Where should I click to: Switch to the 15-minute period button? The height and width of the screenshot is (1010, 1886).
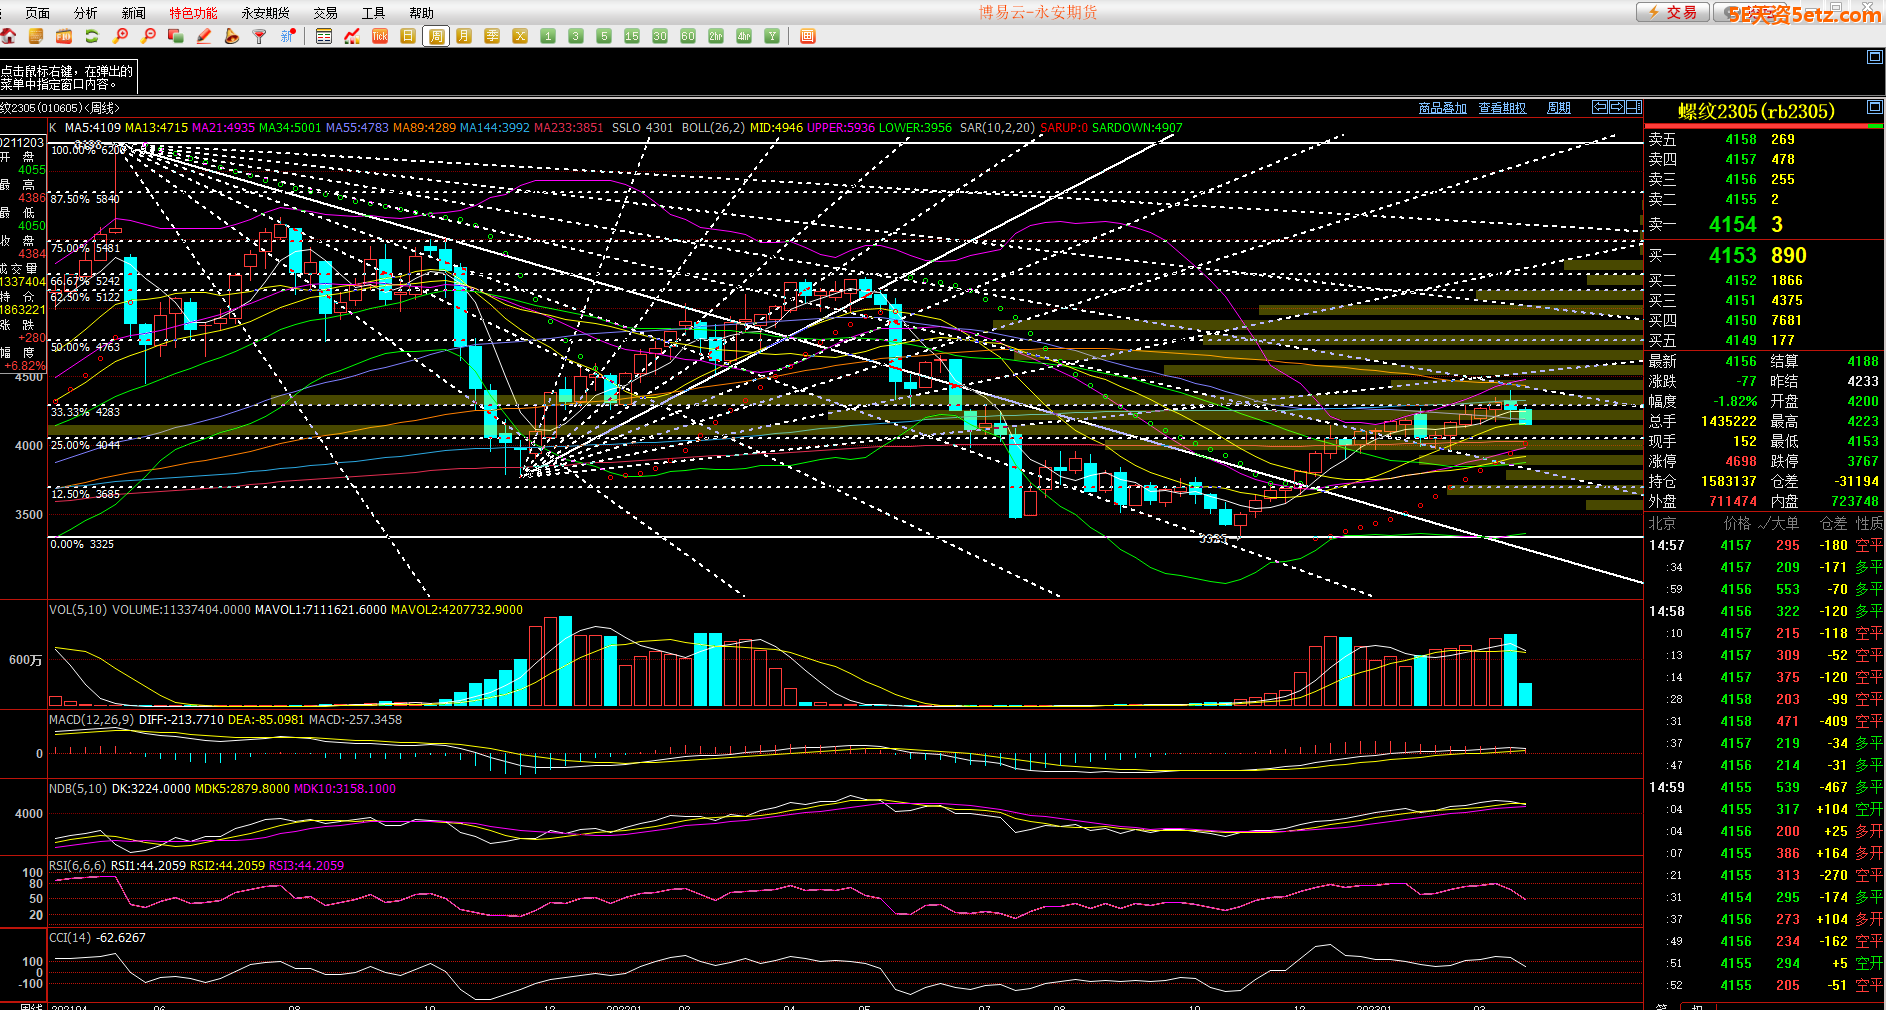tap(632, 36)
